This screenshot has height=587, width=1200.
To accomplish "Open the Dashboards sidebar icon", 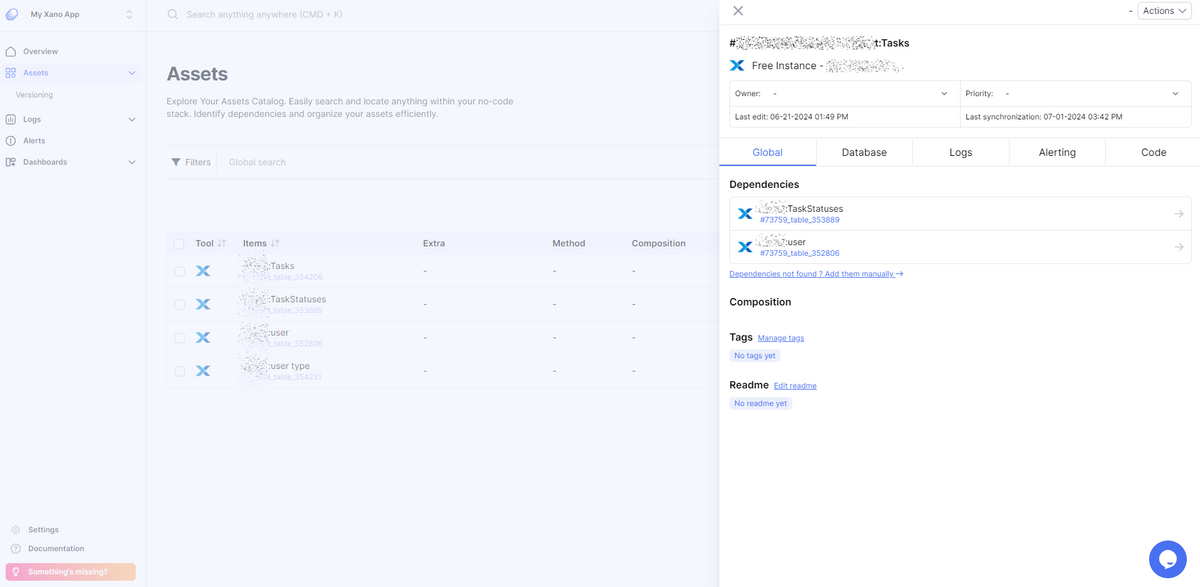I will 11,162.
